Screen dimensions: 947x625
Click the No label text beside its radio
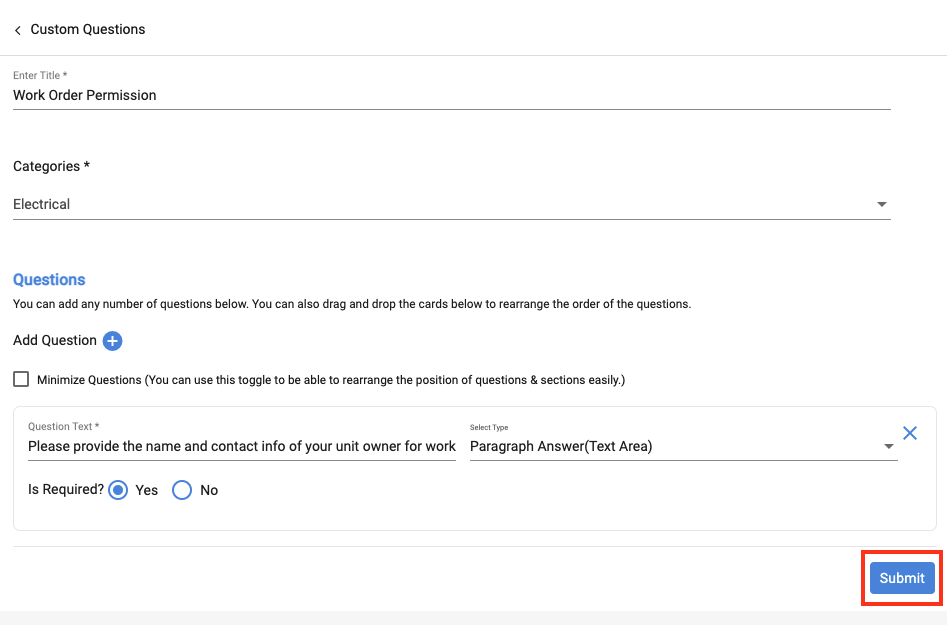(x=209, y=491)
